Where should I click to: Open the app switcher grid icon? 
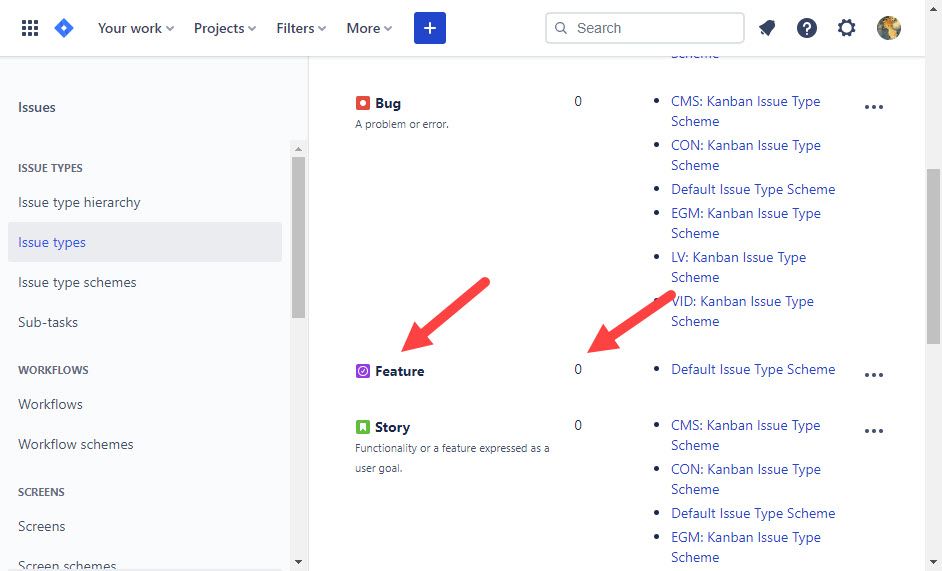tap(30, 28)
